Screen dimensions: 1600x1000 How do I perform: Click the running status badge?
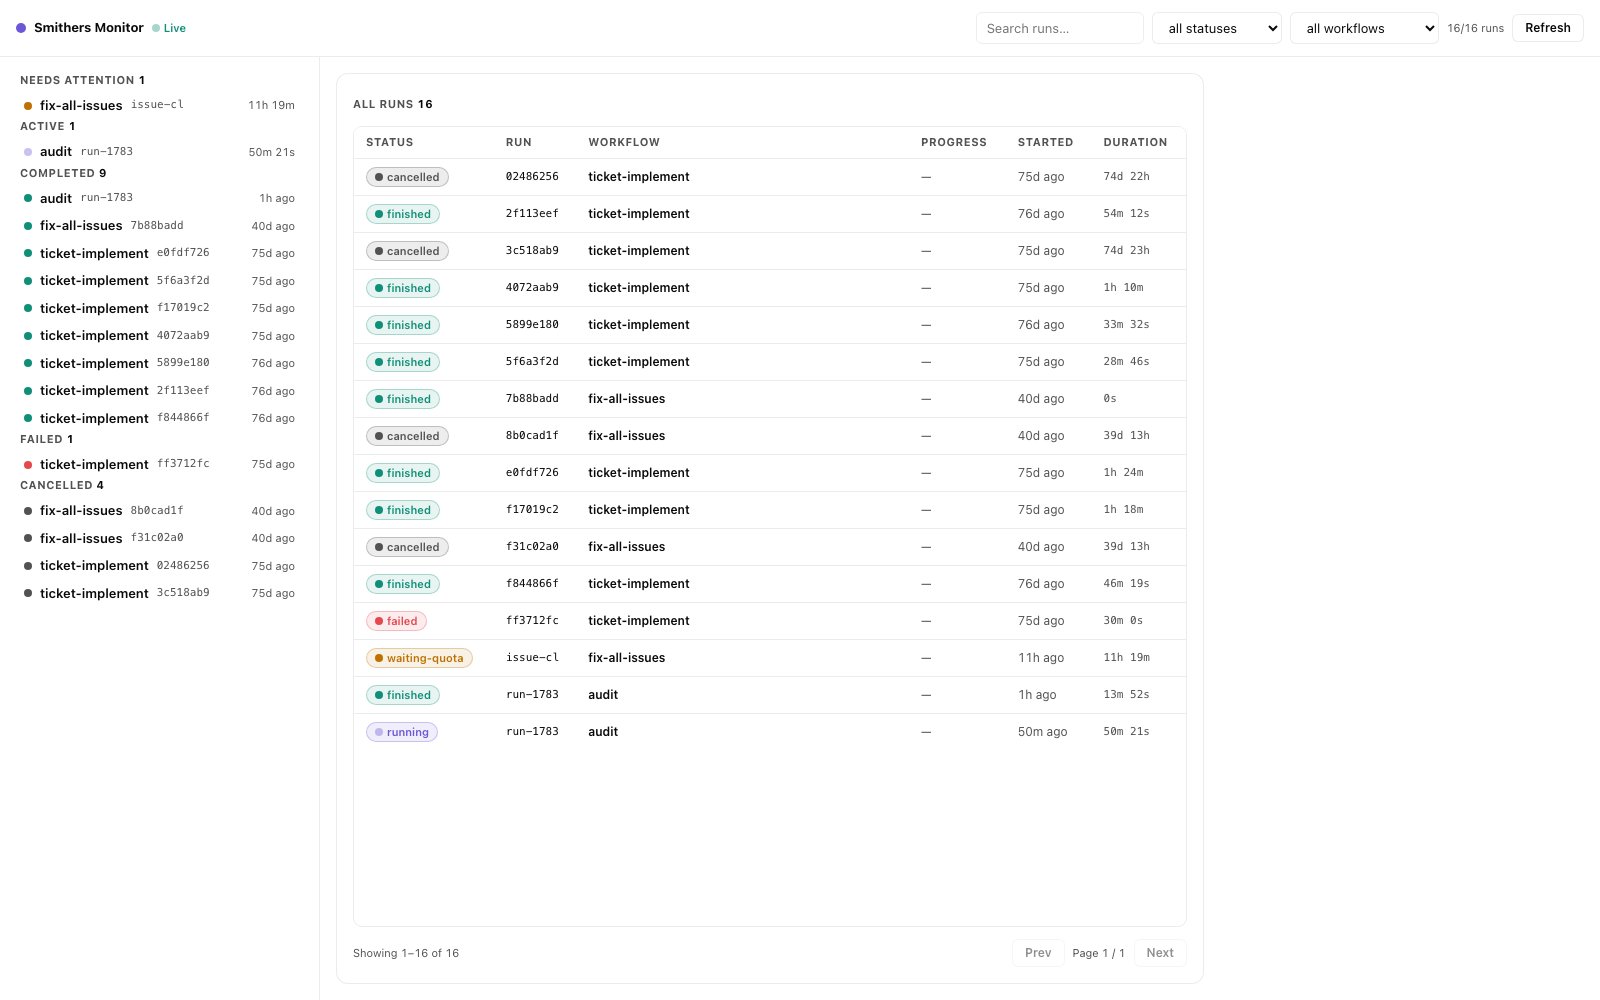point(402,732)
